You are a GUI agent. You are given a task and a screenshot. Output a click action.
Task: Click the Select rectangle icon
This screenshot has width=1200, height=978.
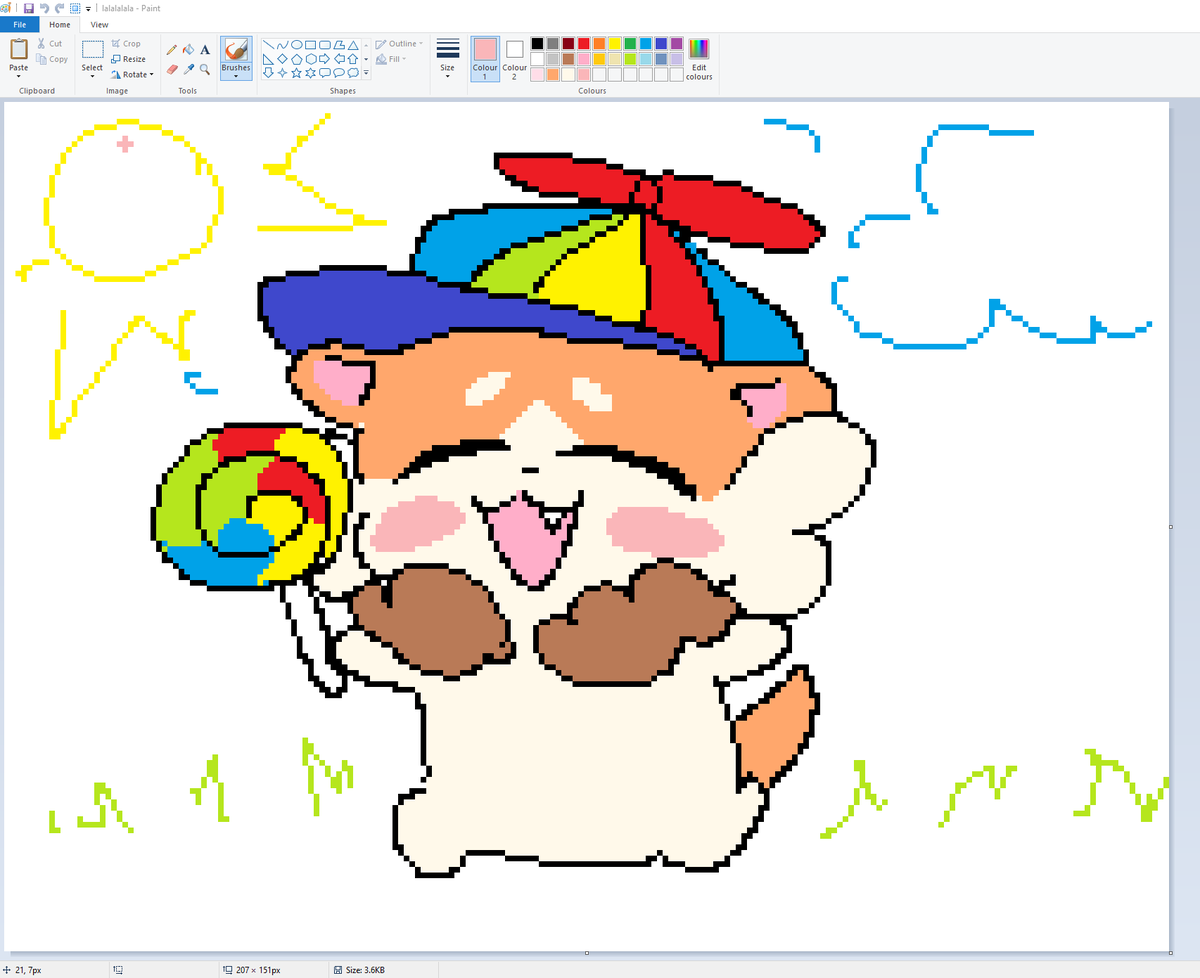(x=92, y=49)
